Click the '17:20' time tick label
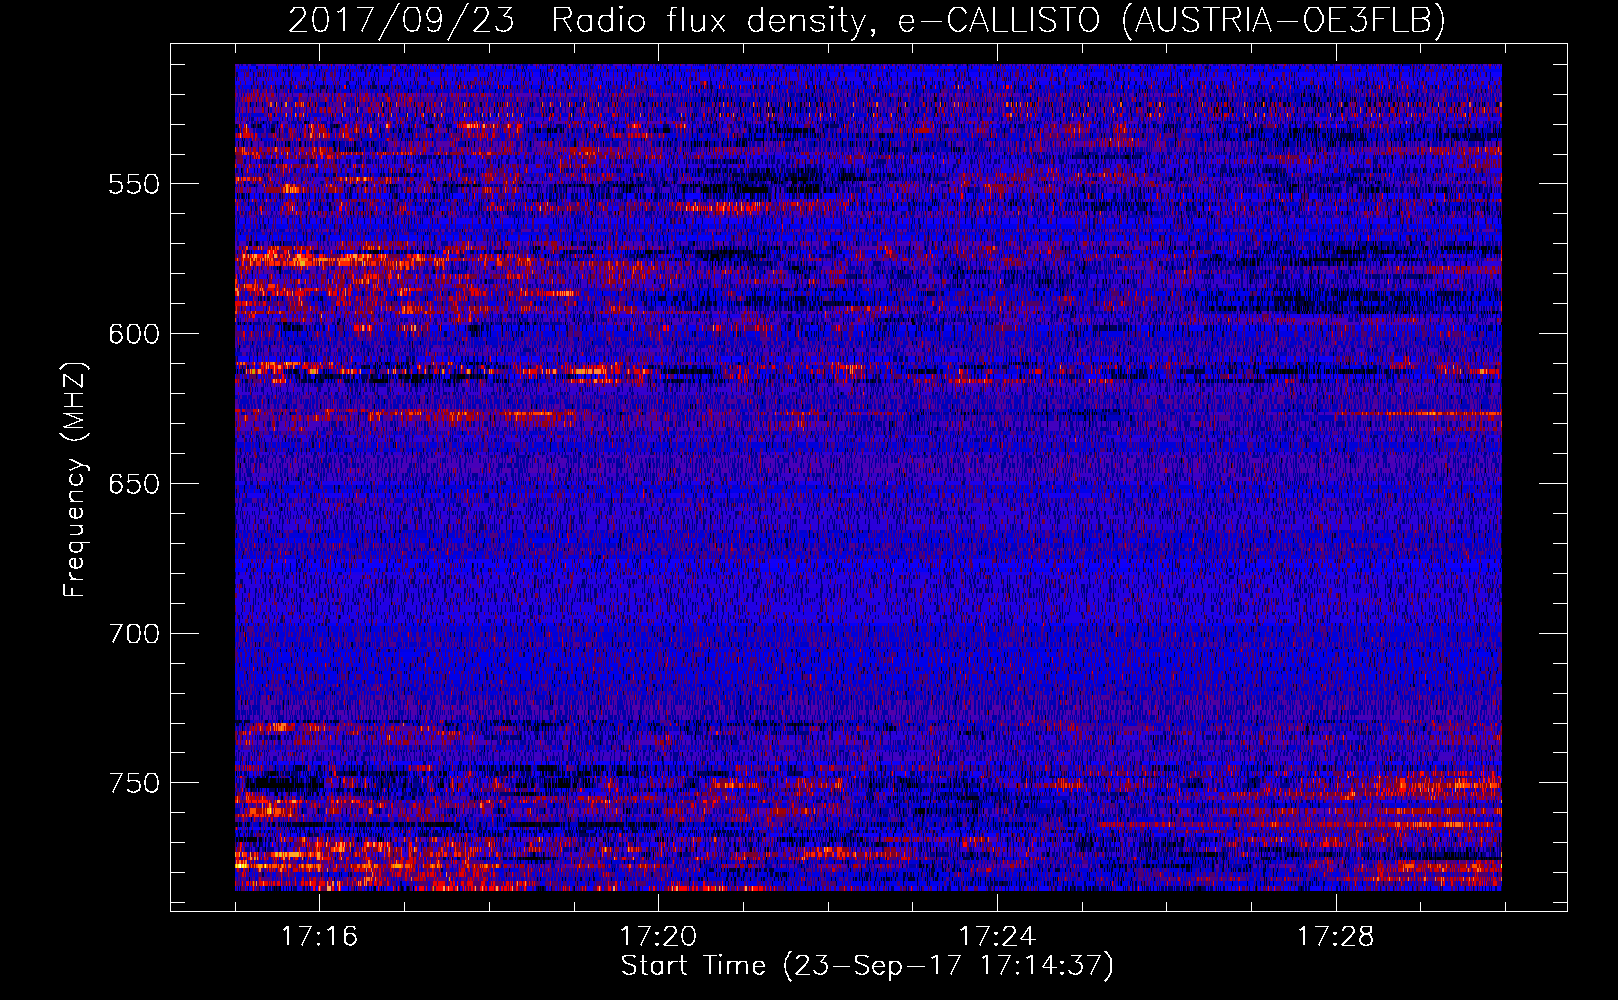Screen dimensions: 1618x1000 coord(658,937)
